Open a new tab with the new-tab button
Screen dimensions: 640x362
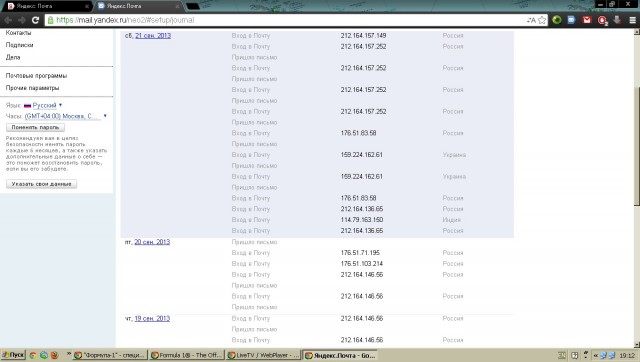click(193, 6)
